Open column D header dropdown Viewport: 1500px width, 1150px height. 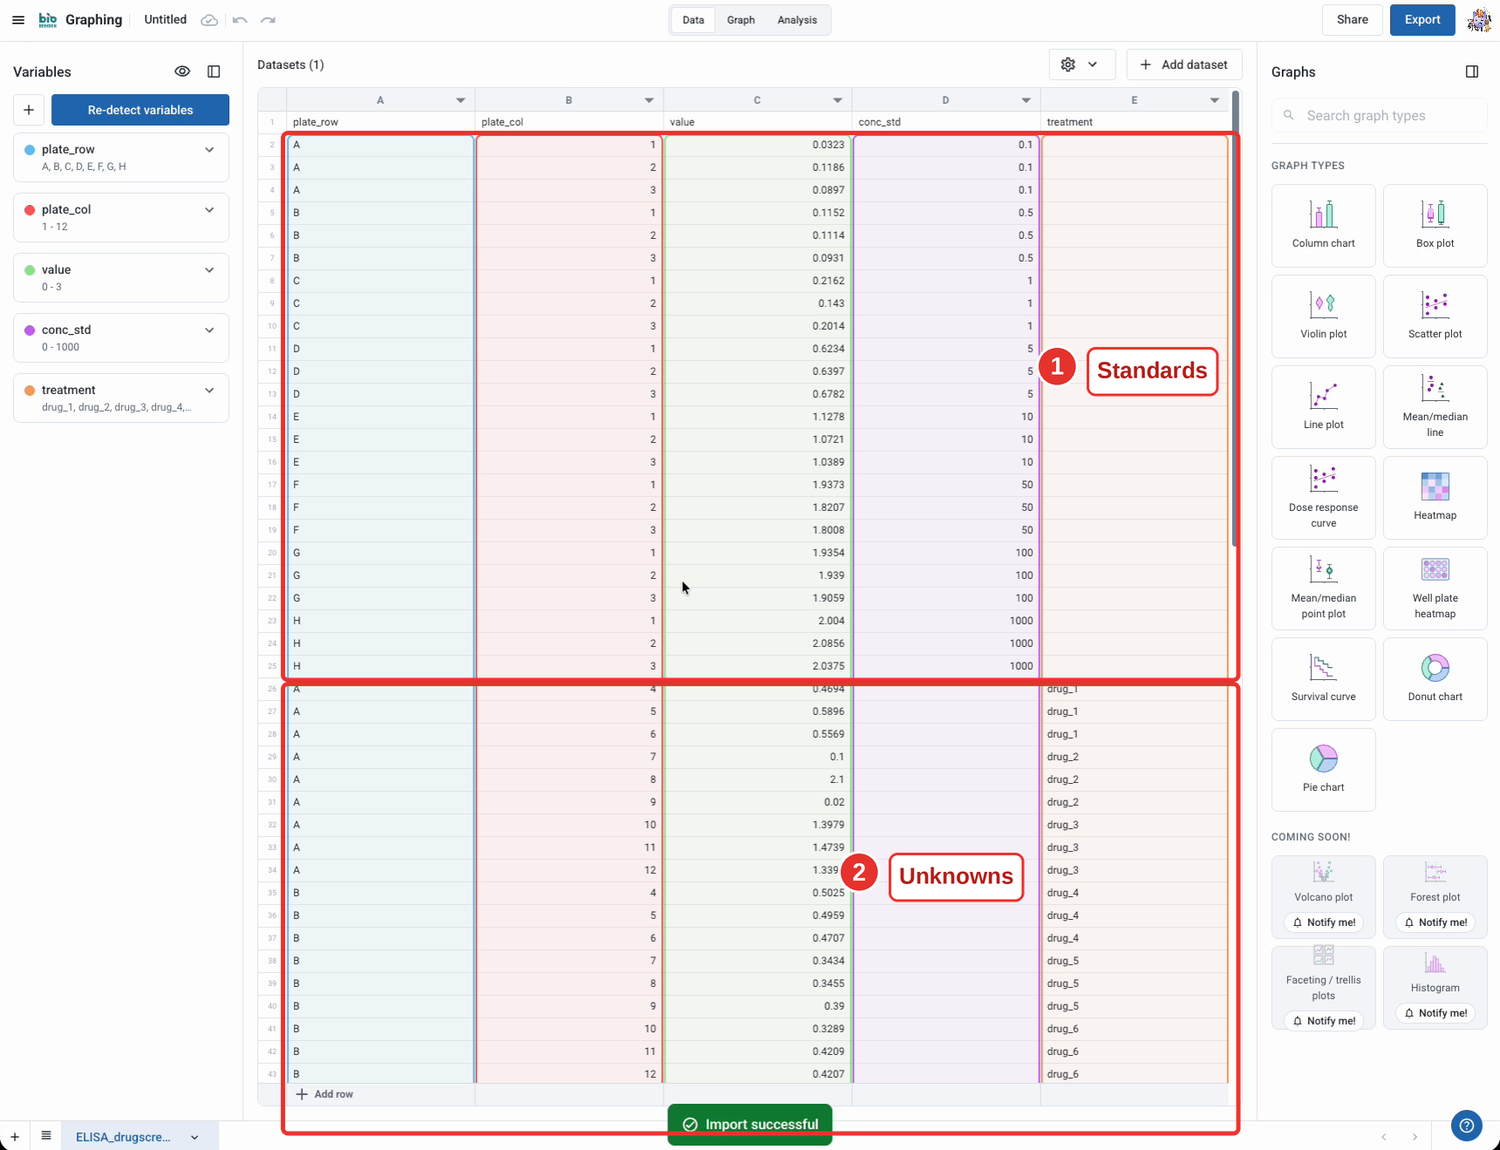point(1026,100)
